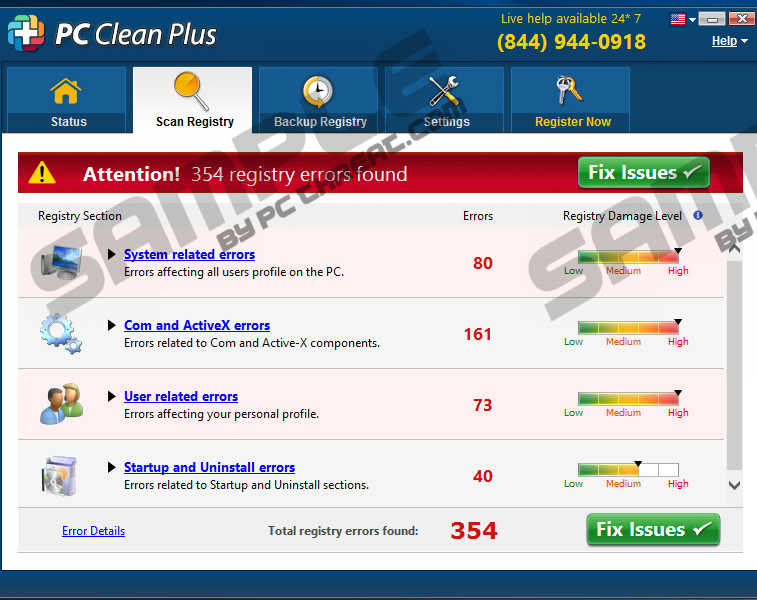Click the User related errors people icon
The height and width of the screenshot is (600, 757).
tap(60, 404)
